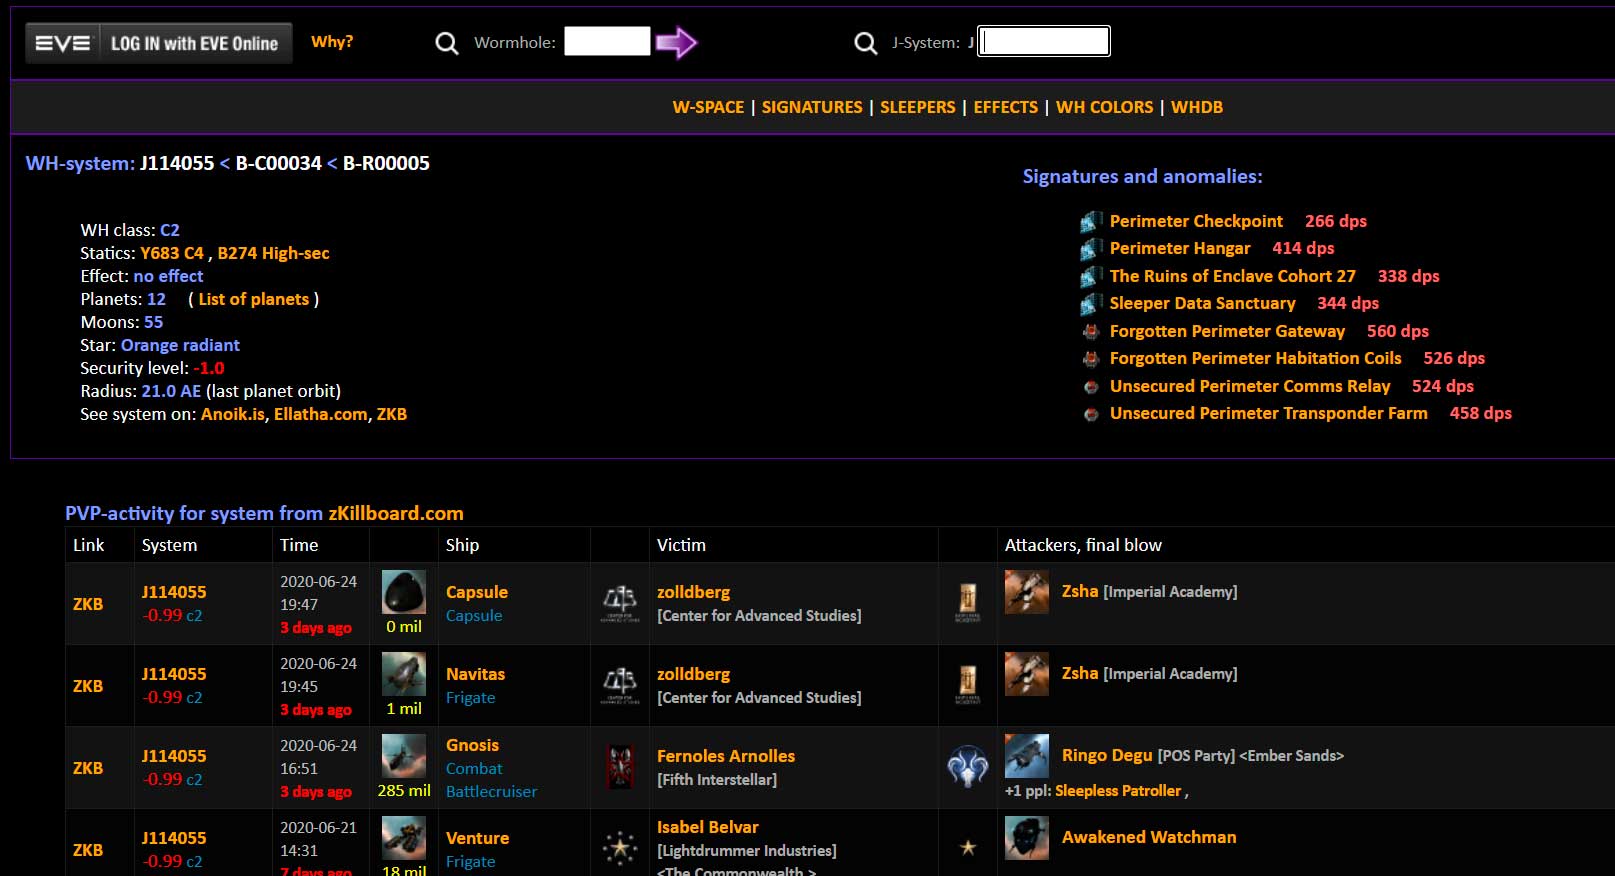Open Forgotten Perimeter Gateway link
The image size is (1615, 876).
1227,331
